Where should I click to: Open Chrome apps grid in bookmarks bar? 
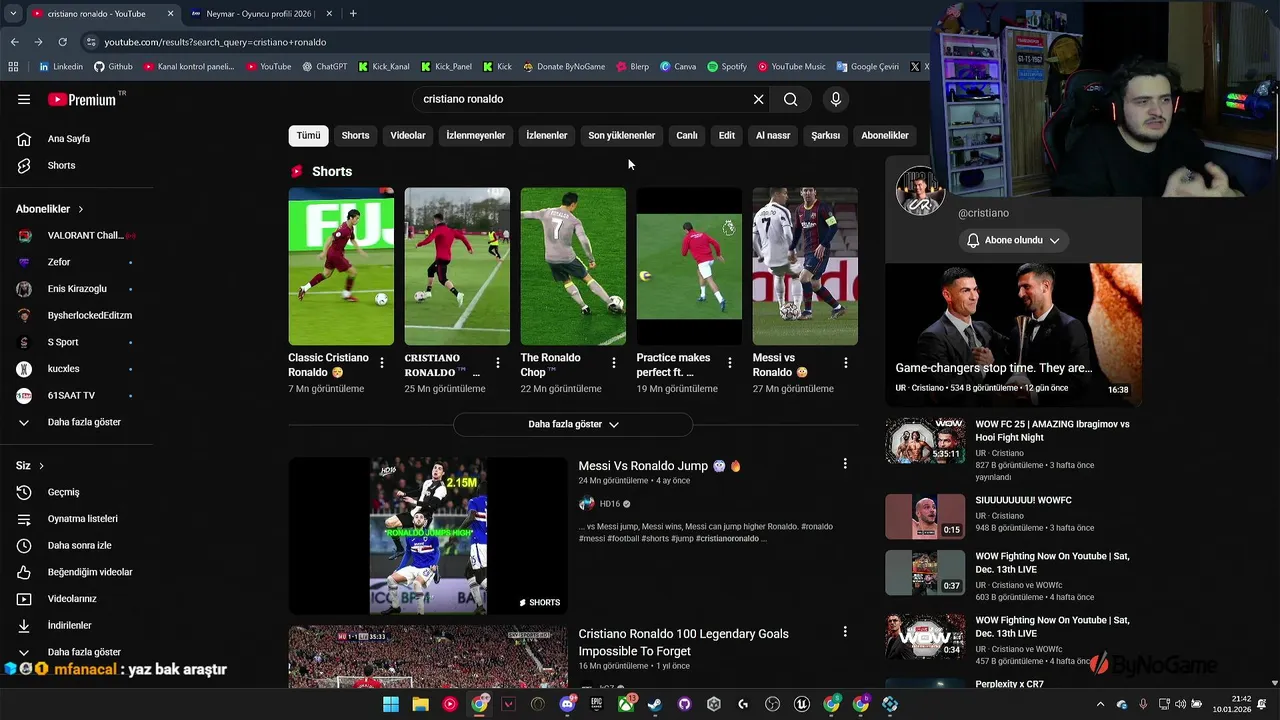[x=13, y=67]
